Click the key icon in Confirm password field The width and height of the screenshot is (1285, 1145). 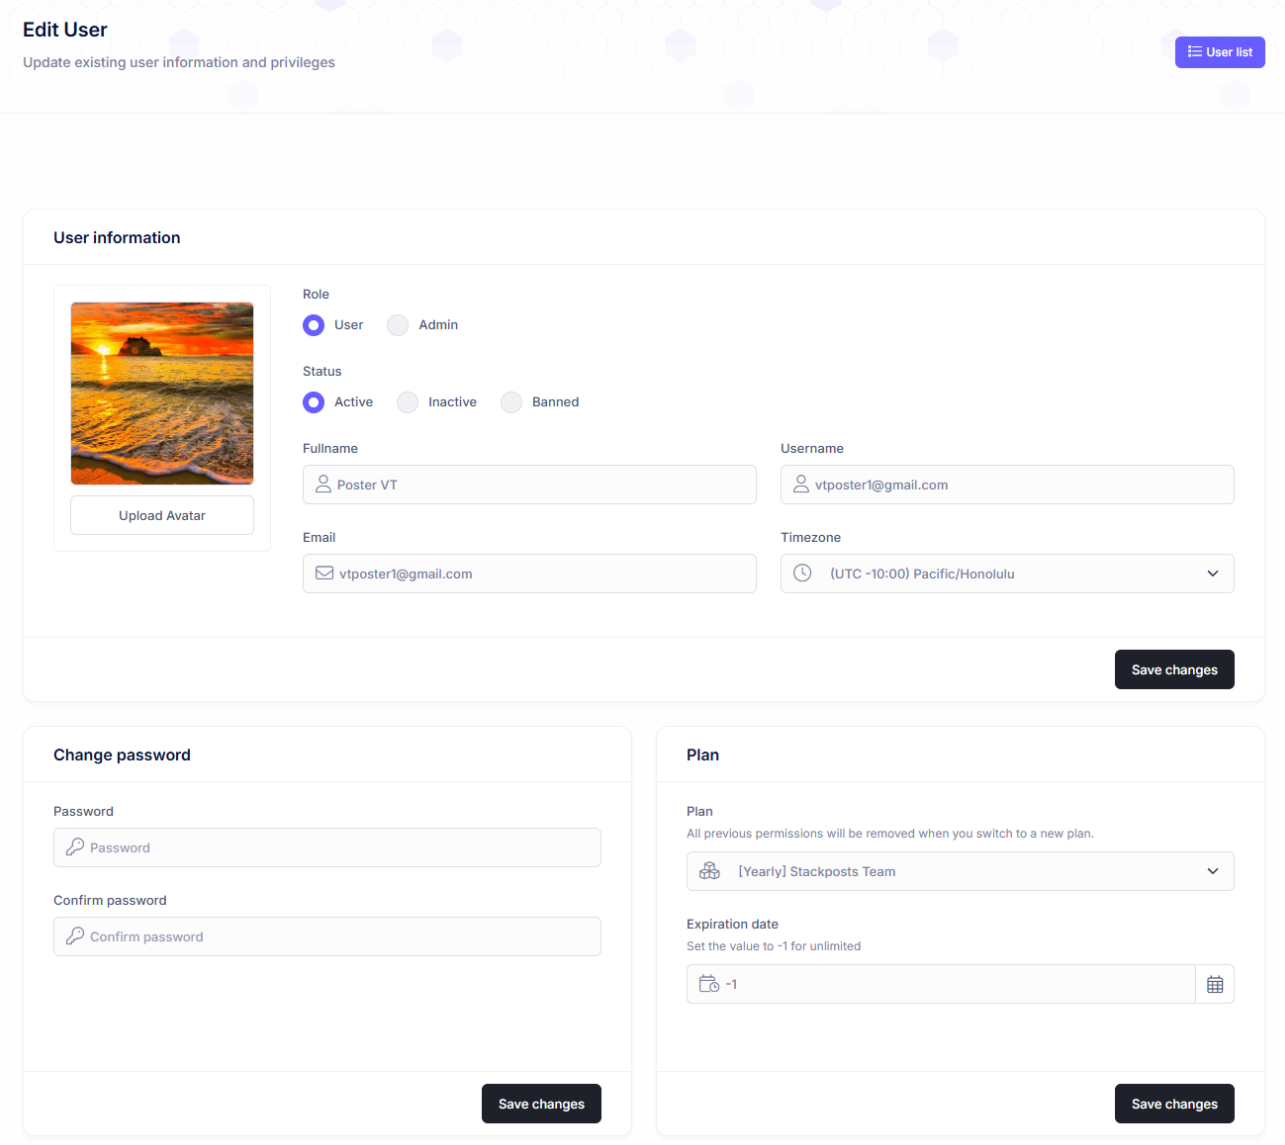point(75,937)
